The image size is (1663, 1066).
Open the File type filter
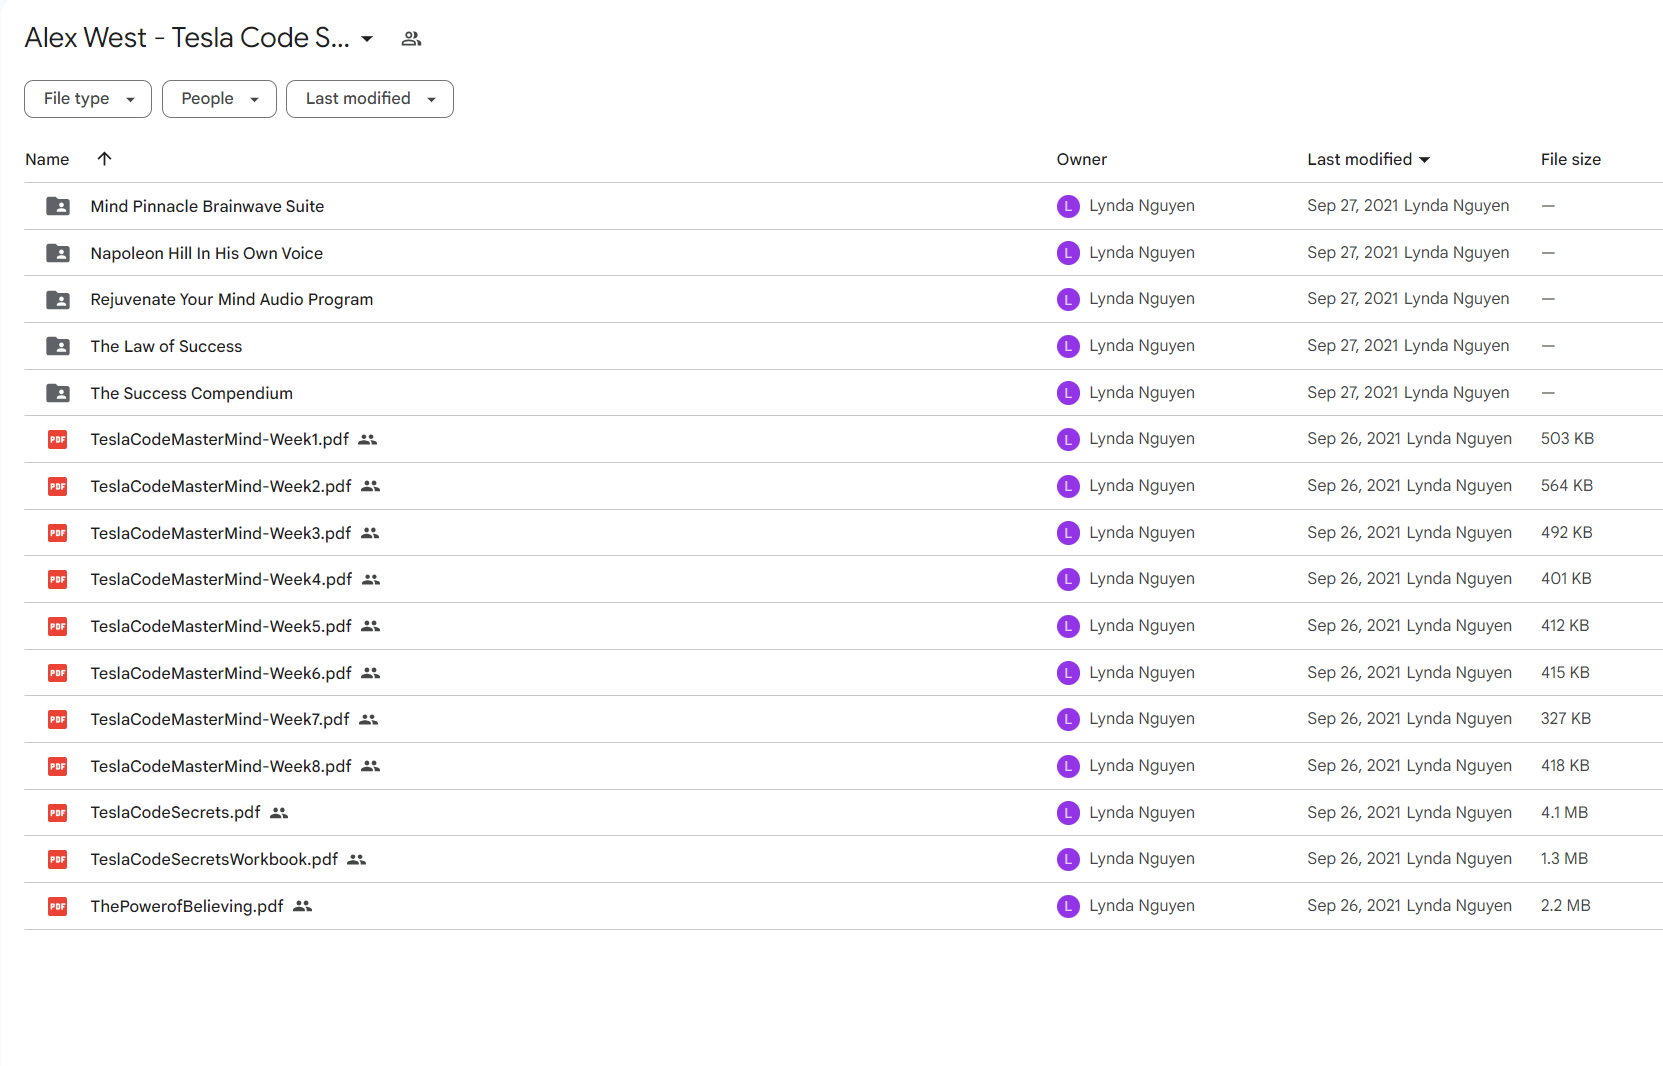click(88, 99)
